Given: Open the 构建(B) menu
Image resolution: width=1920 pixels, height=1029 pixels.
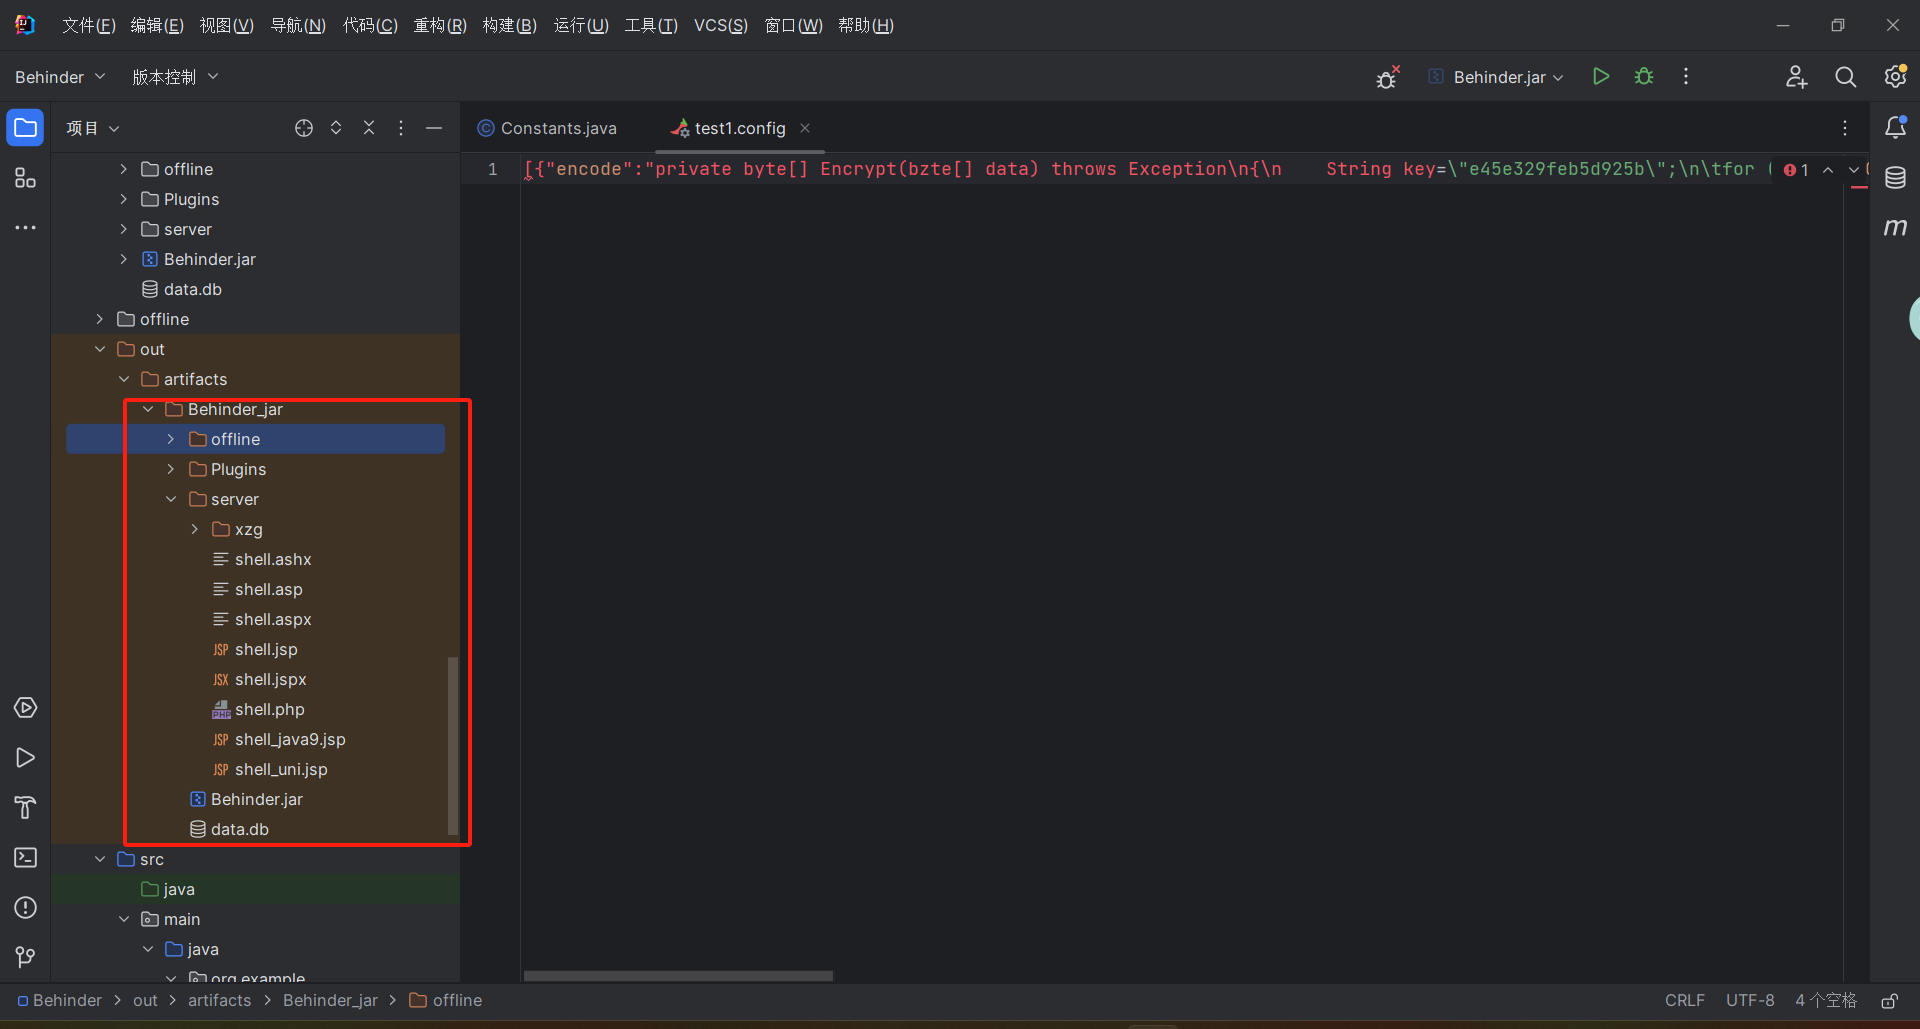Looking at the screenshot, I should coord(510,25).
